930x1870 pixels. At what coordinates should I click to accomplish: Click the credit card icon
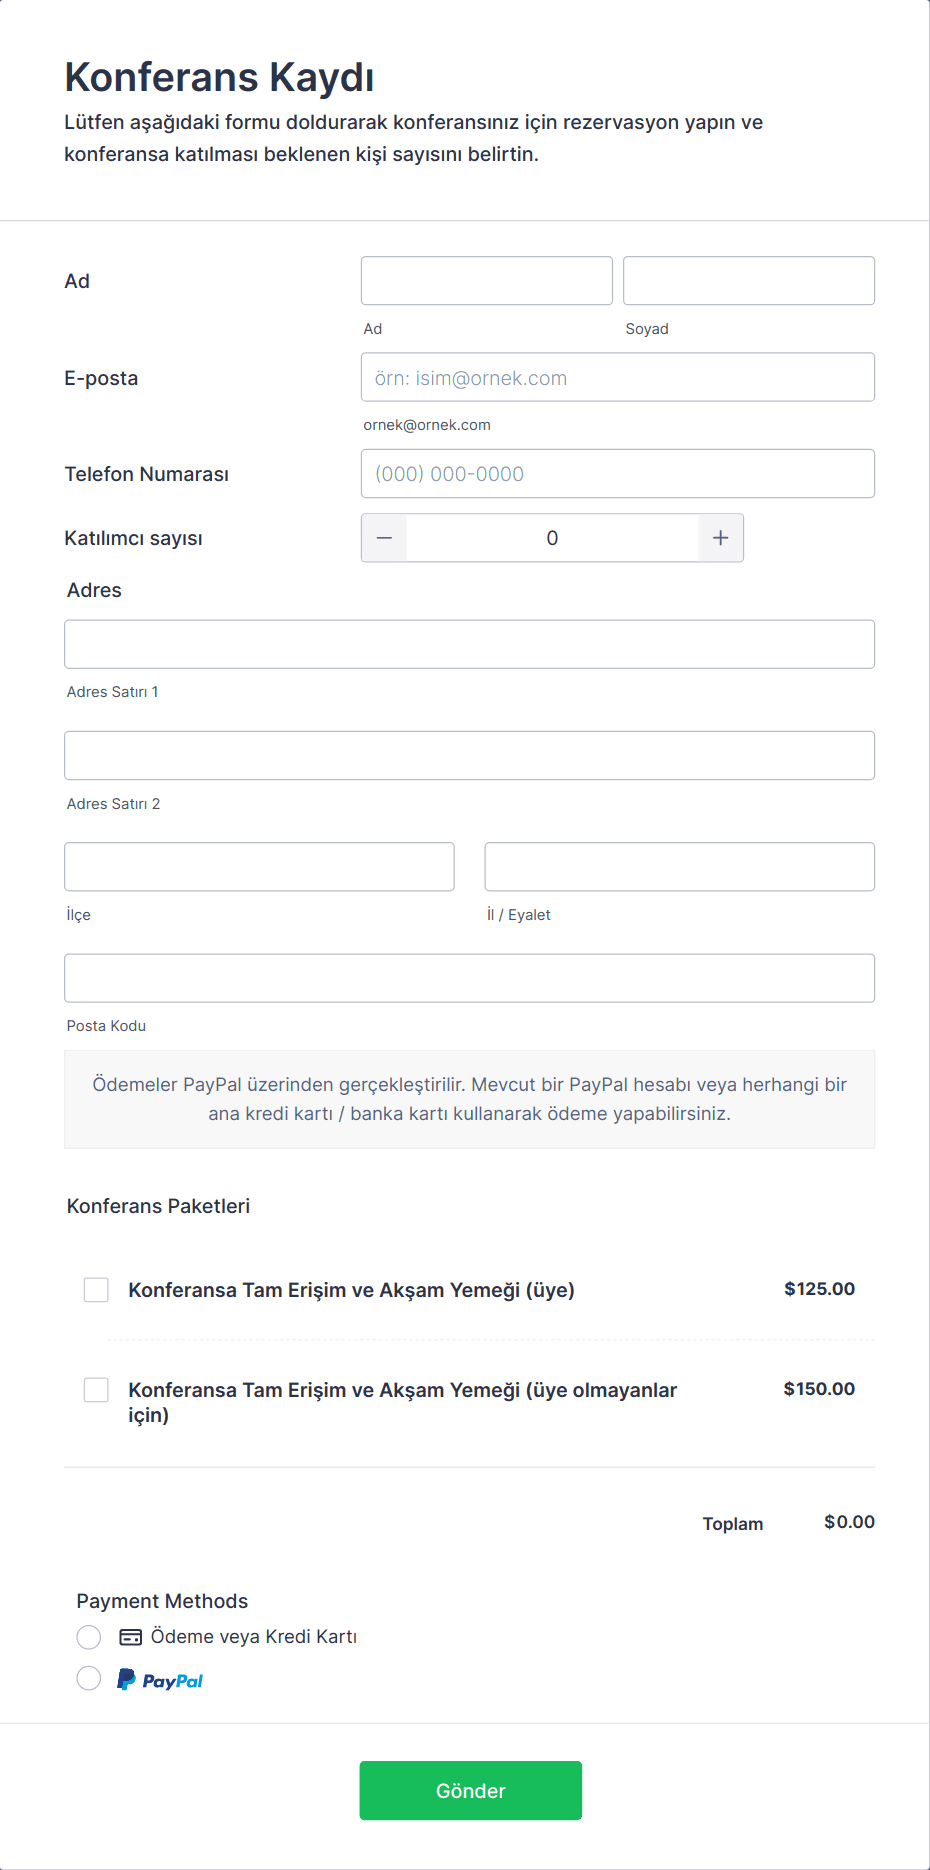pos(130,1637)
